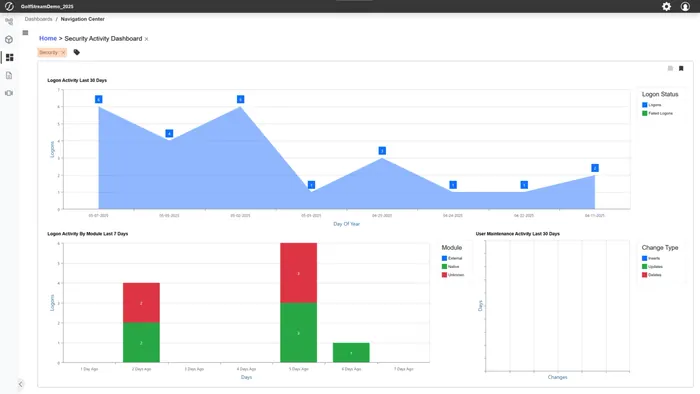This screenshot has width=700, height=394.
Task: Toggle the Updates series in Change Type legend
Action: [652, 266]
